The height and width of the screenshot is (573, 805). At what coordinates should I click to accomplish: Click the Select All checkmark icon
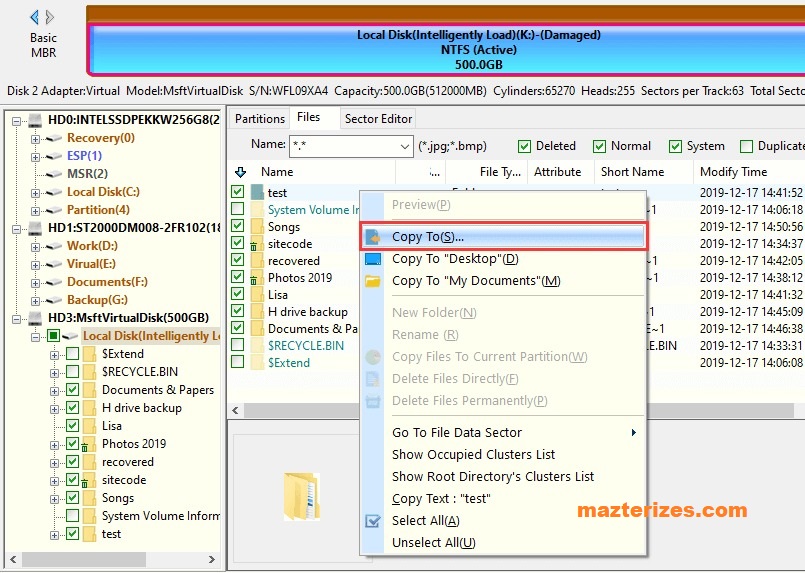tap(373, 521)
